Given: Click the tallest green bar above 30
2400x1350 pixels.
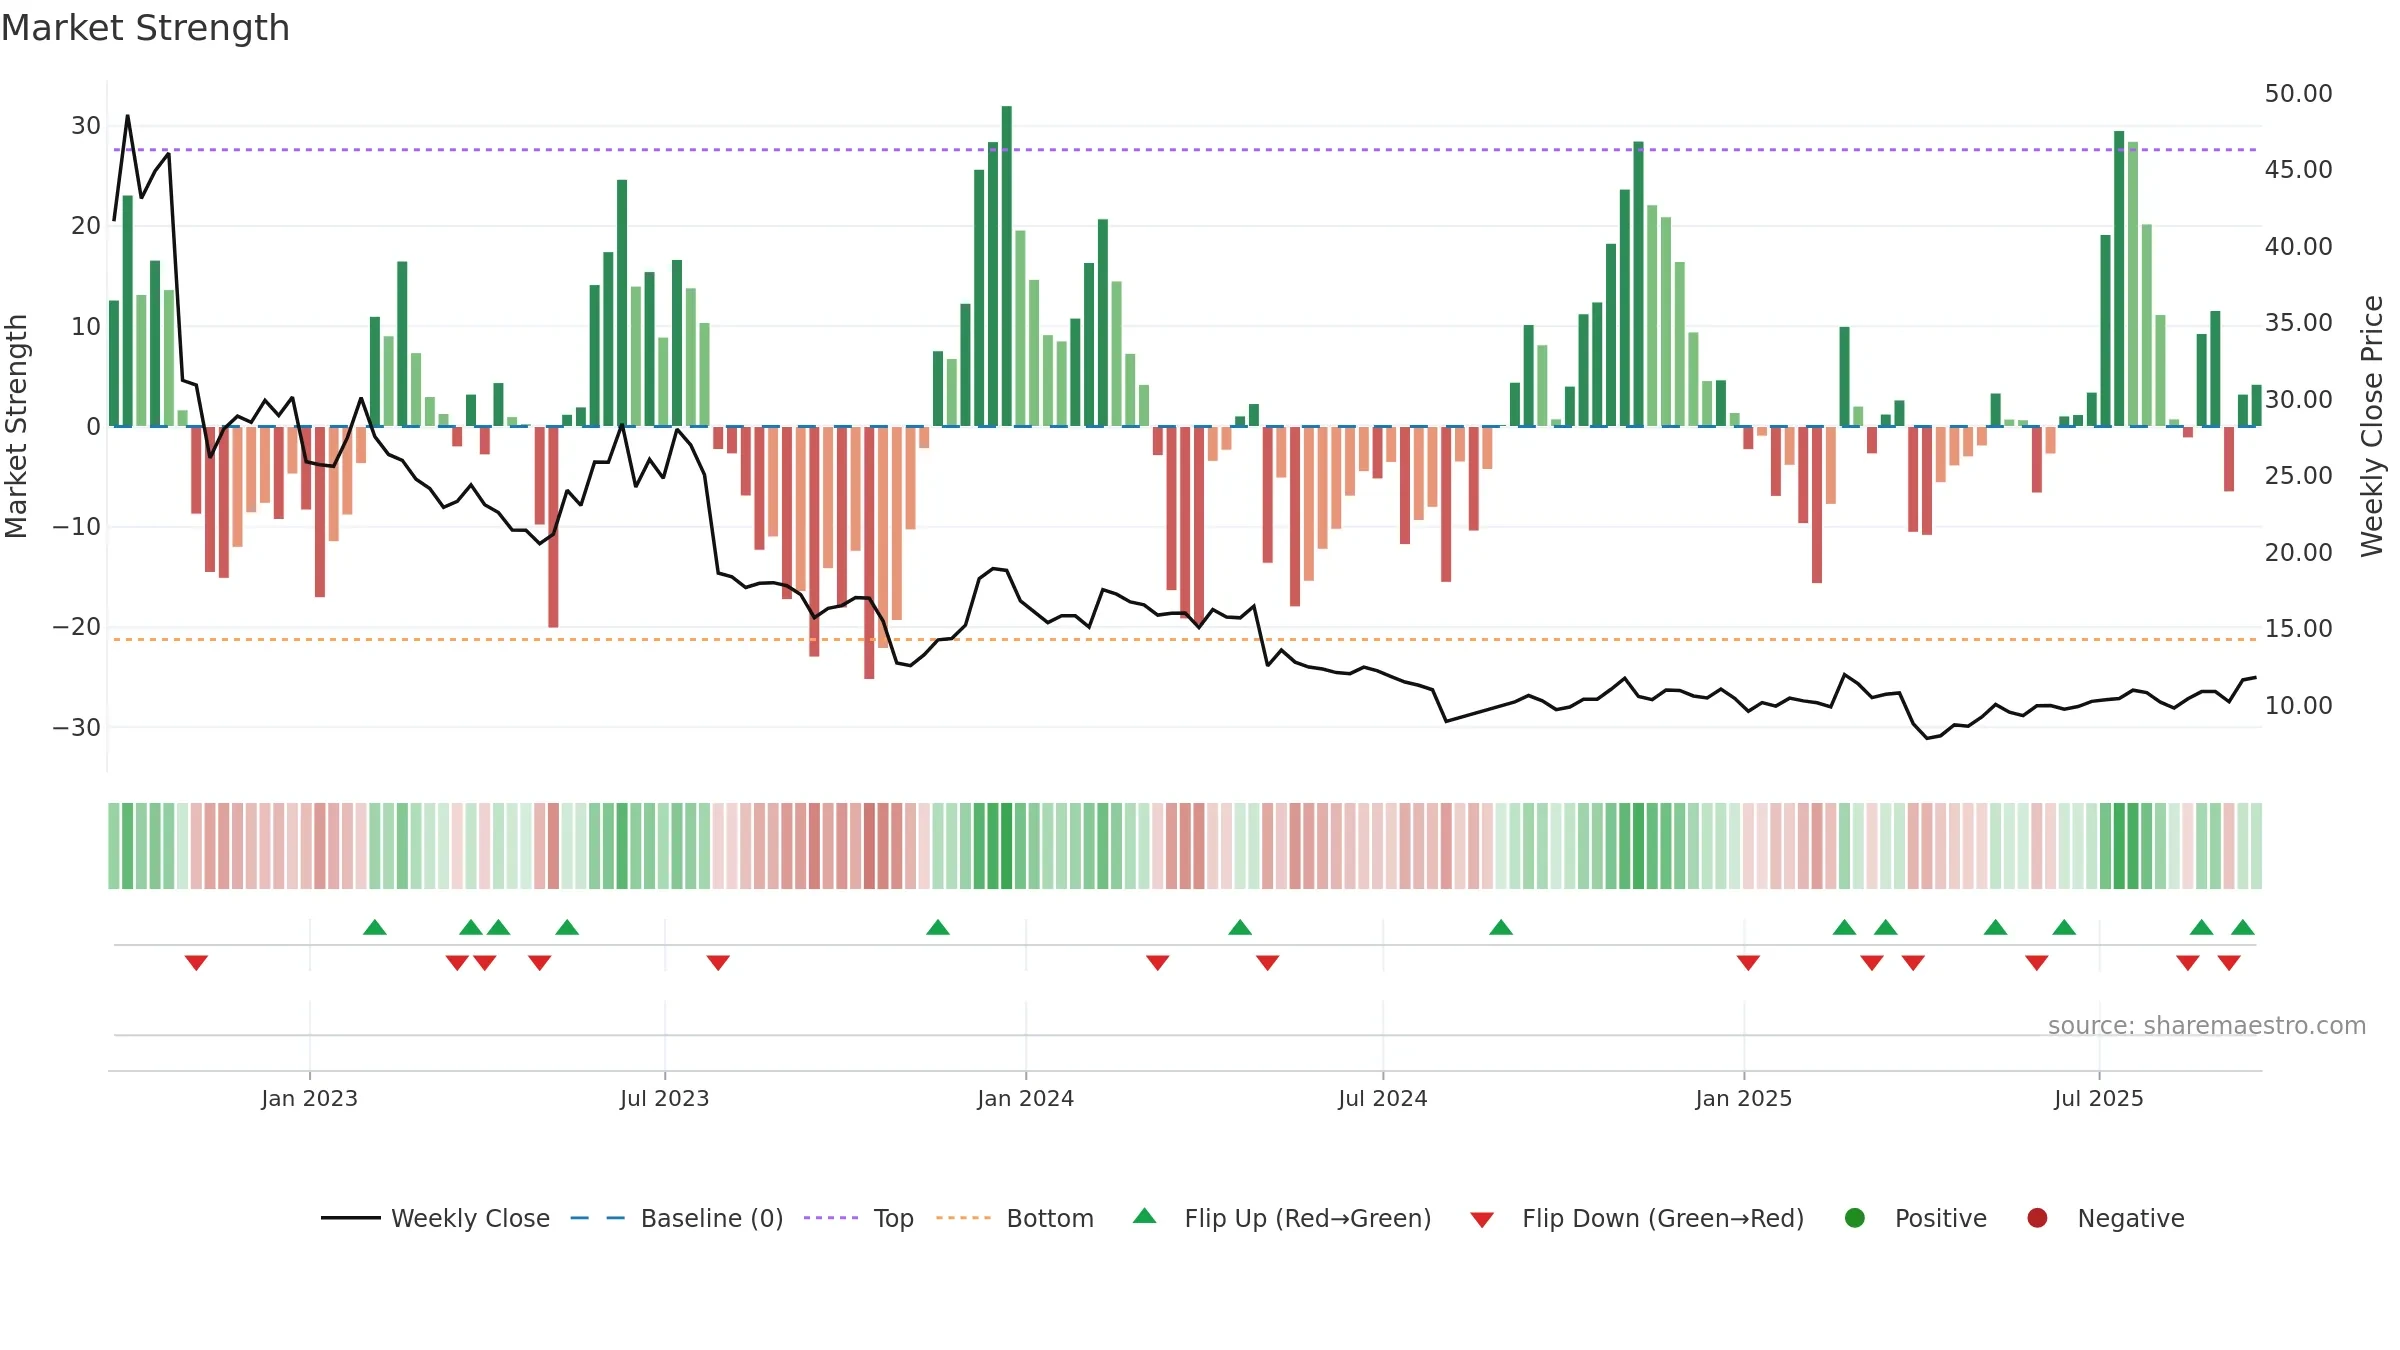Looking at the screenshot, I should (x=1007, y=266).
